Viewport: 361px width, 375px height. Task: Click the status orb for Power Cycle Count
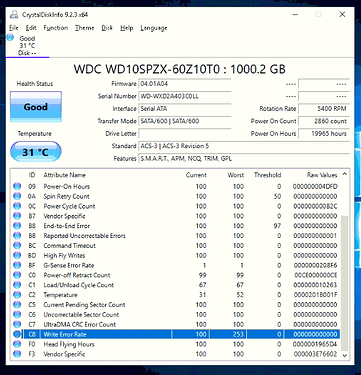[x=17, y=206]
